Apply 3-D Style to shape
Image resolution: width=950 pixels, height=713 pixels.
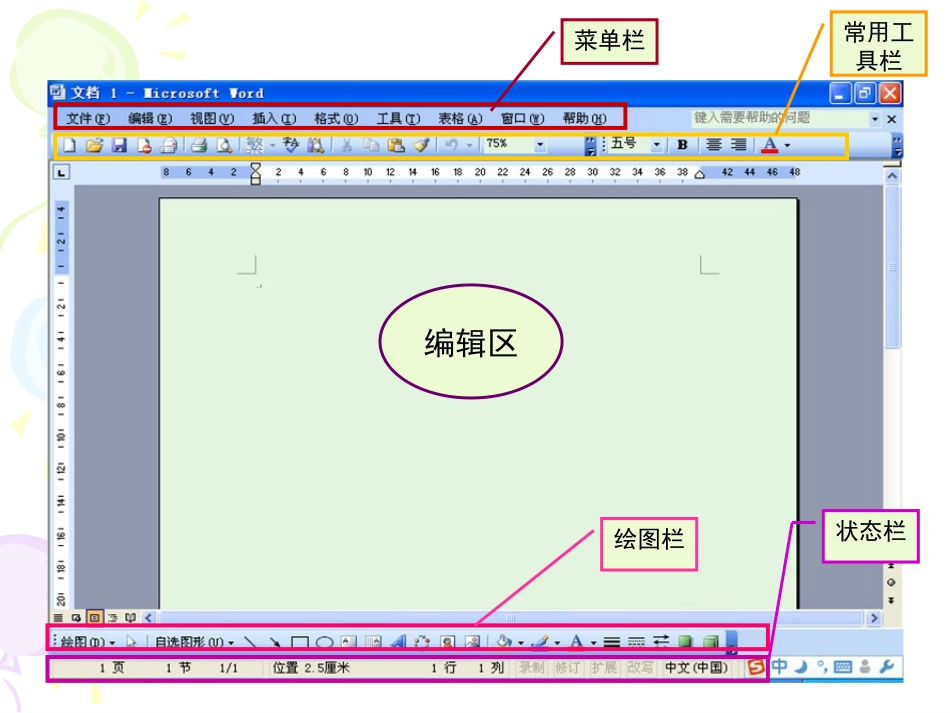711,642
